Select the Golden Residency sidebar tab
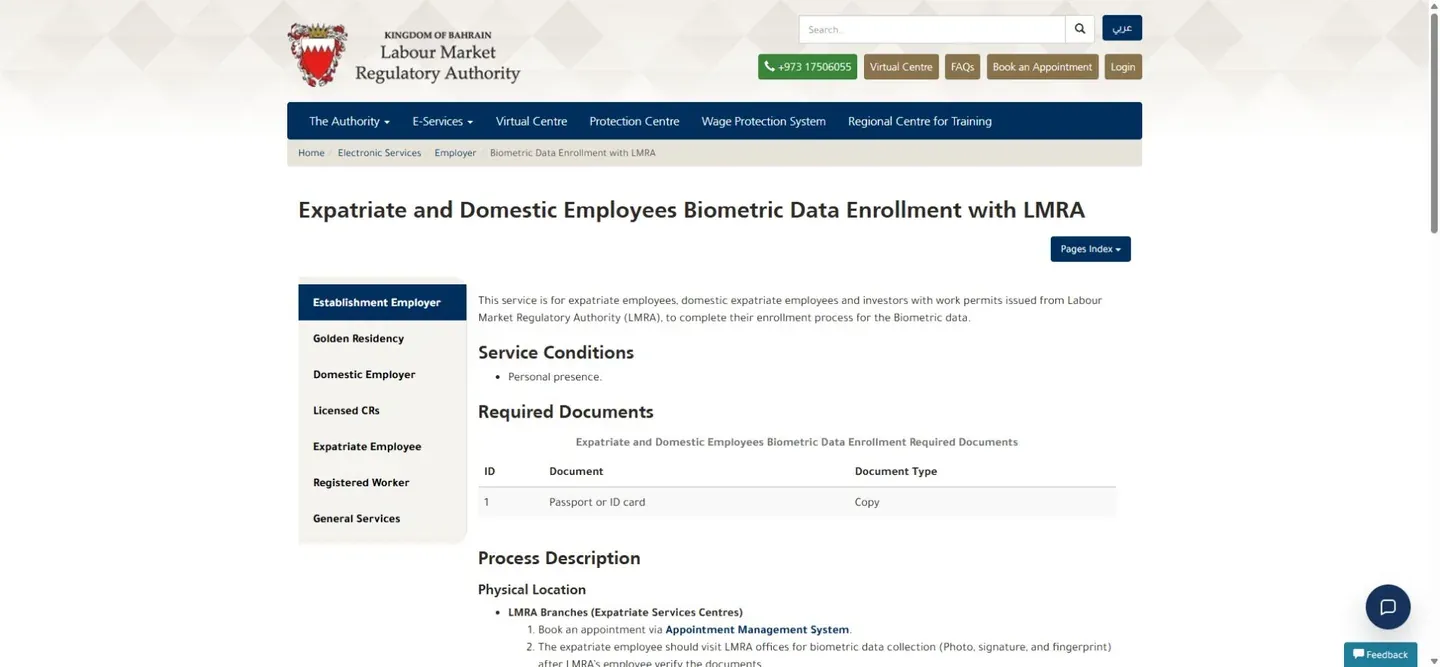The image size is (1440, 667). pos(382,338)
